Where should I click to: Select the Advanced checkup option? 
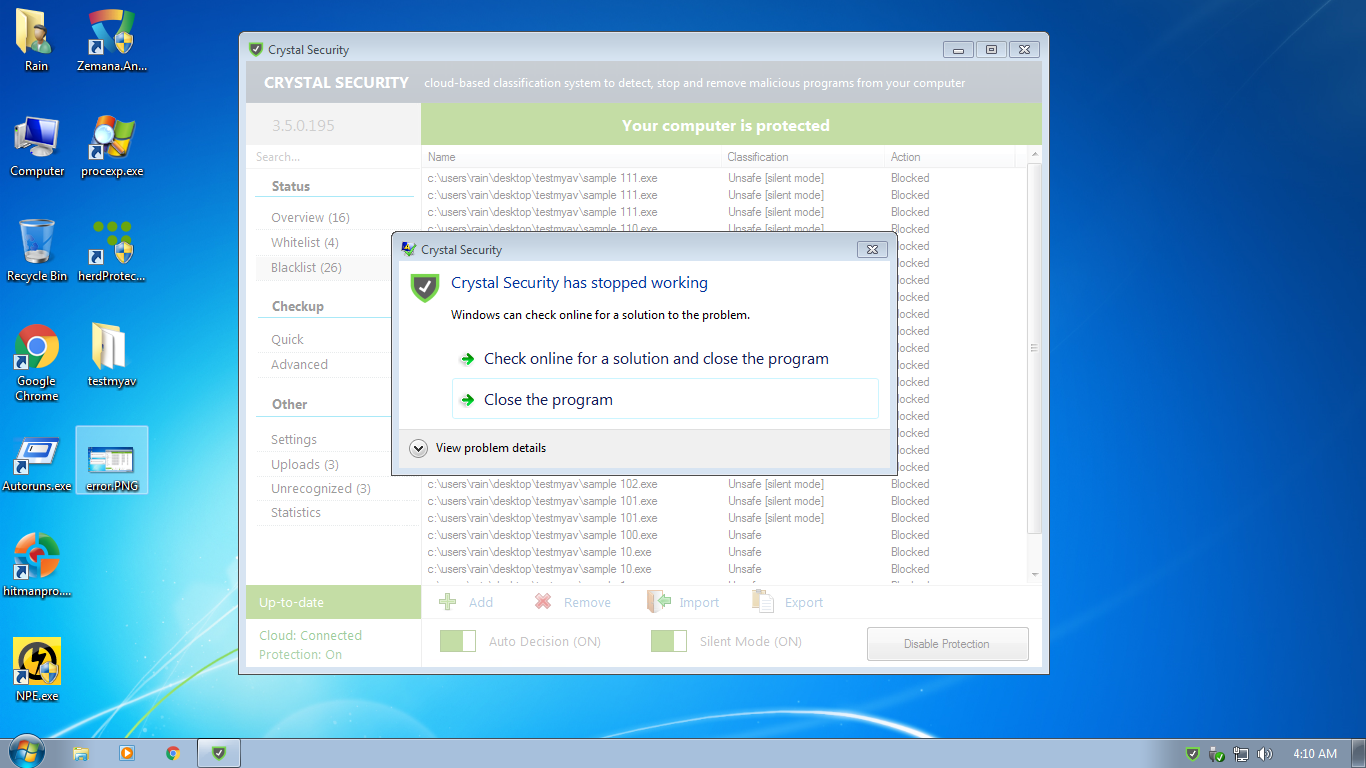tap(299, 365)
